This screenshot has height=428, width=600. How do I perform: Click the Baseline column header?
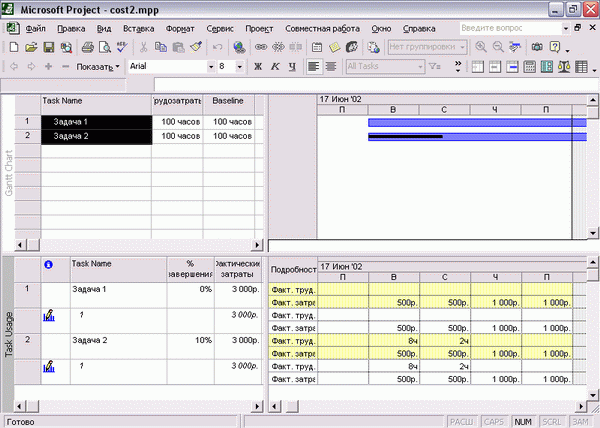point(228,105)
